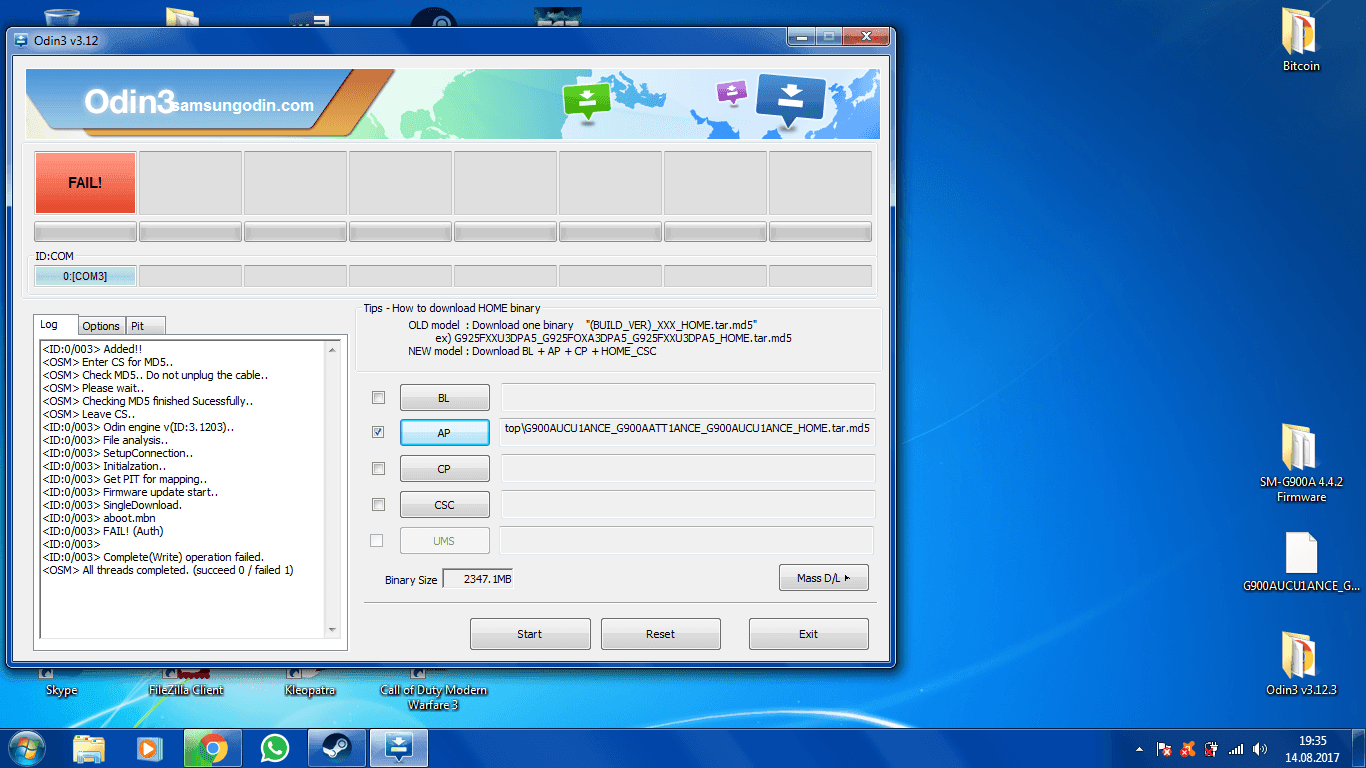Click the log line "aboot.mbn"

pyautogui.click(x=99, y=518)
